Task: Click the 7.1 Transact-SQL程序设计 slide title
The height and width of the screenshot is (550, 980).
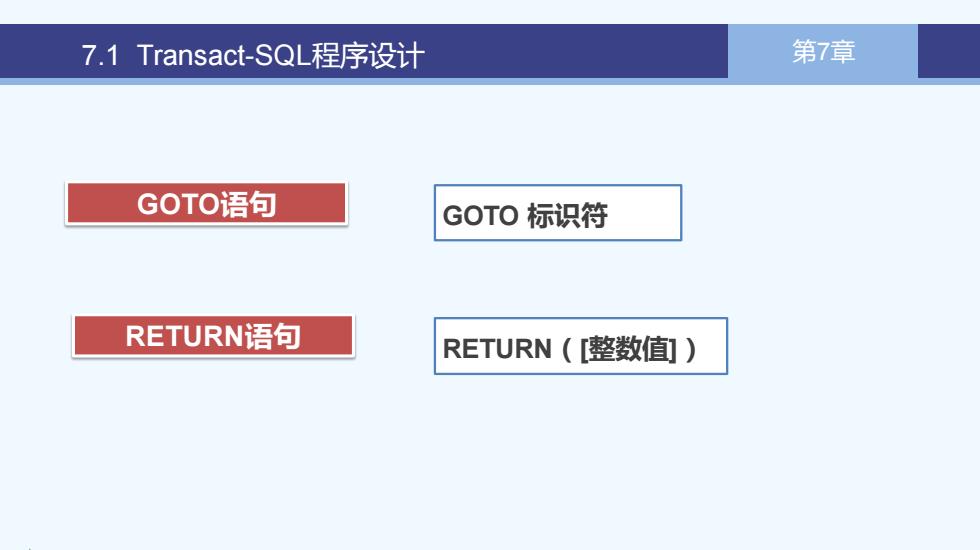Action: [253, 55]
